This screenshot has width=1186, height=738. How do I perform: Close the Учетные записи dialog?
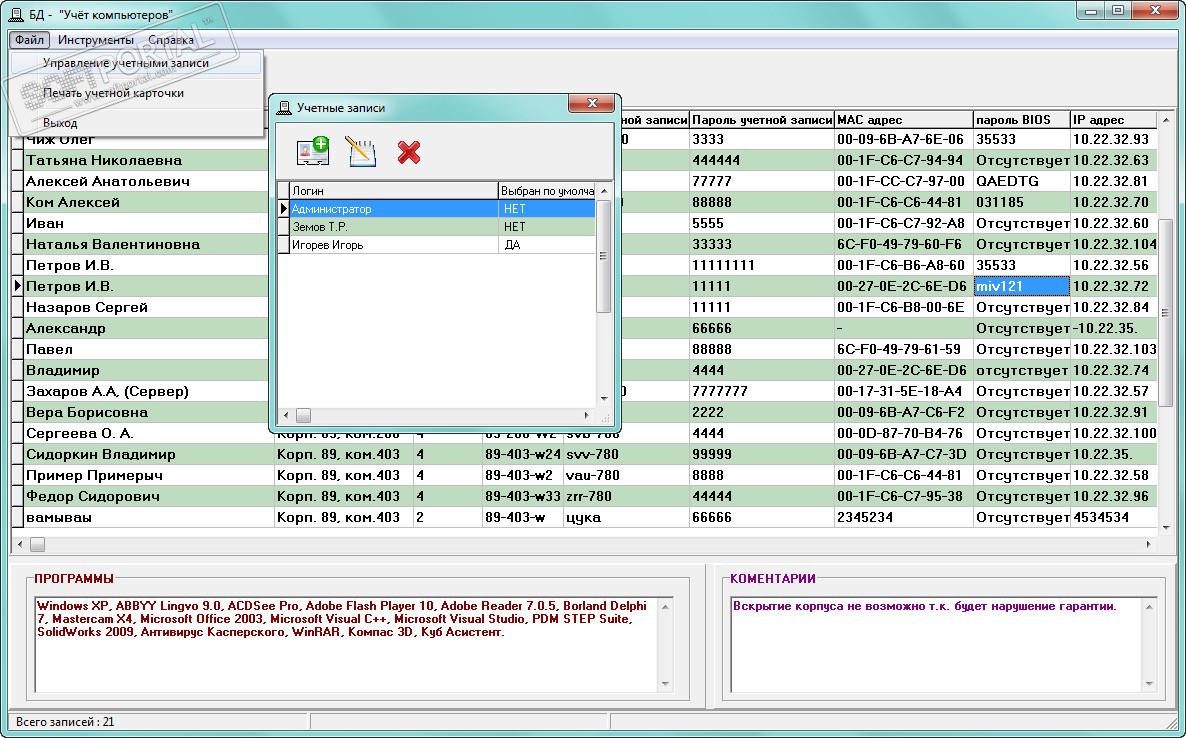pyautogui.click(x=590, y=104)
